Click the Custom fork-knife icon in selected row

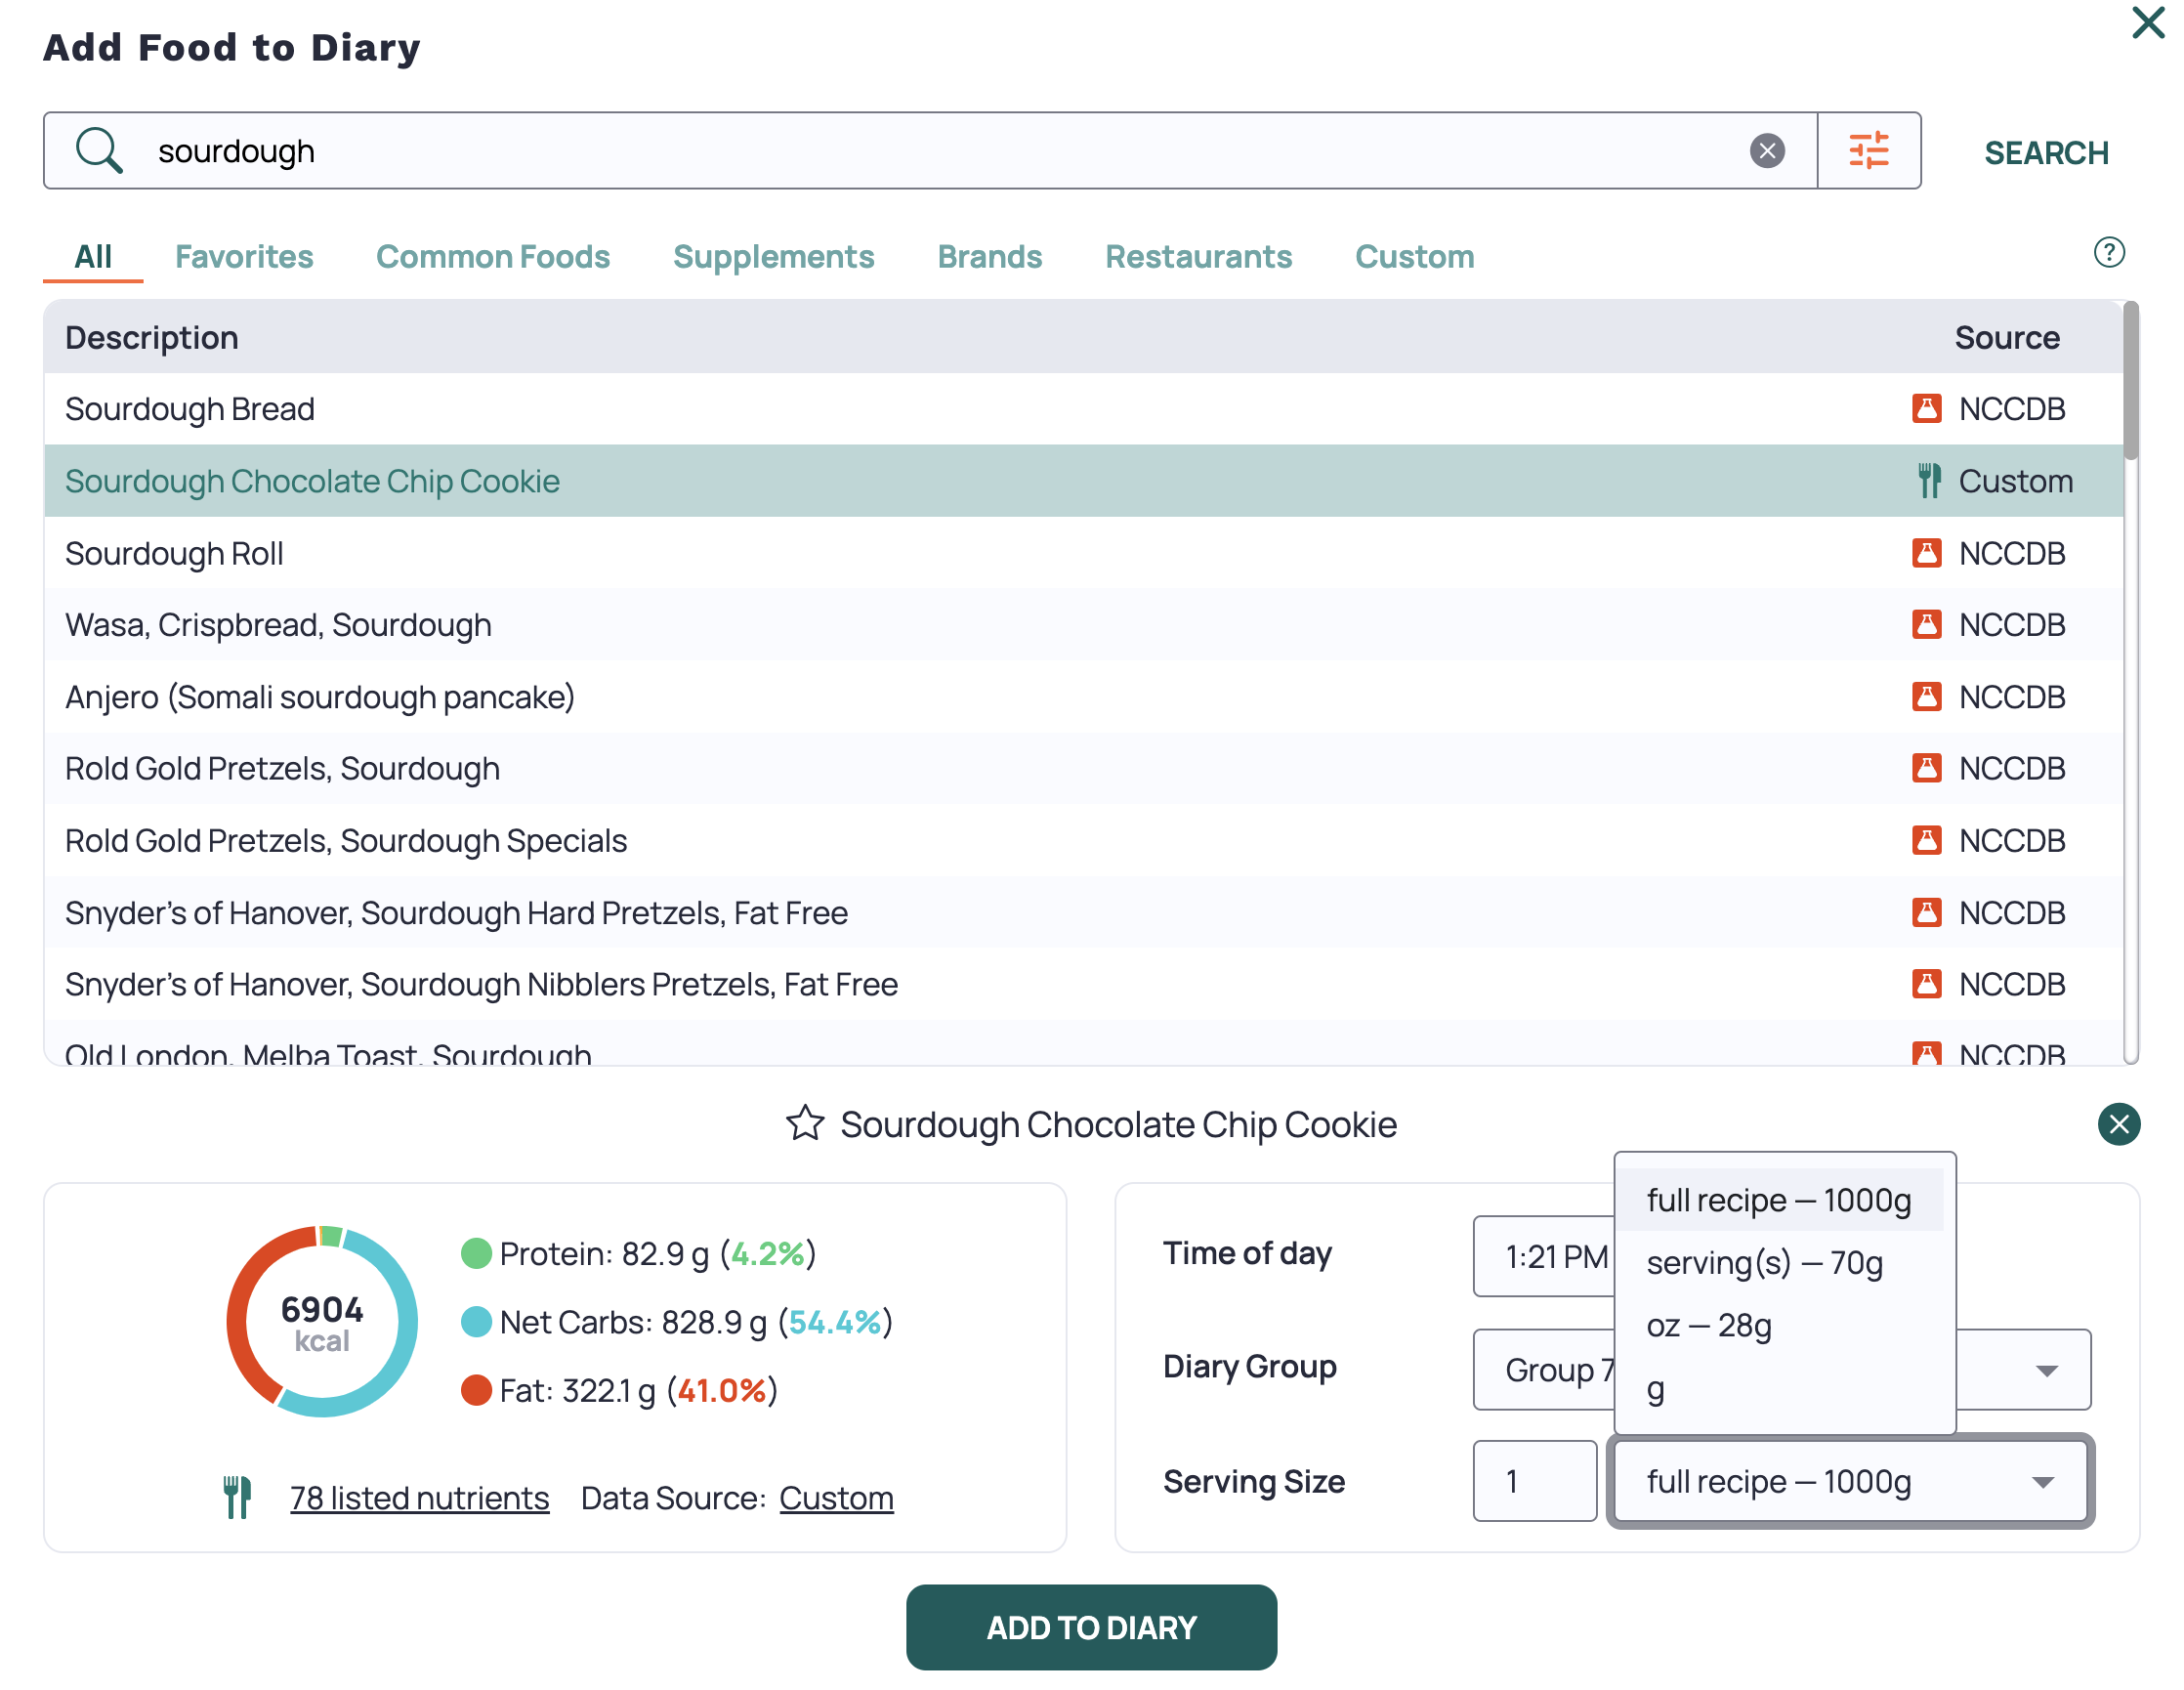pos(1929,481)
